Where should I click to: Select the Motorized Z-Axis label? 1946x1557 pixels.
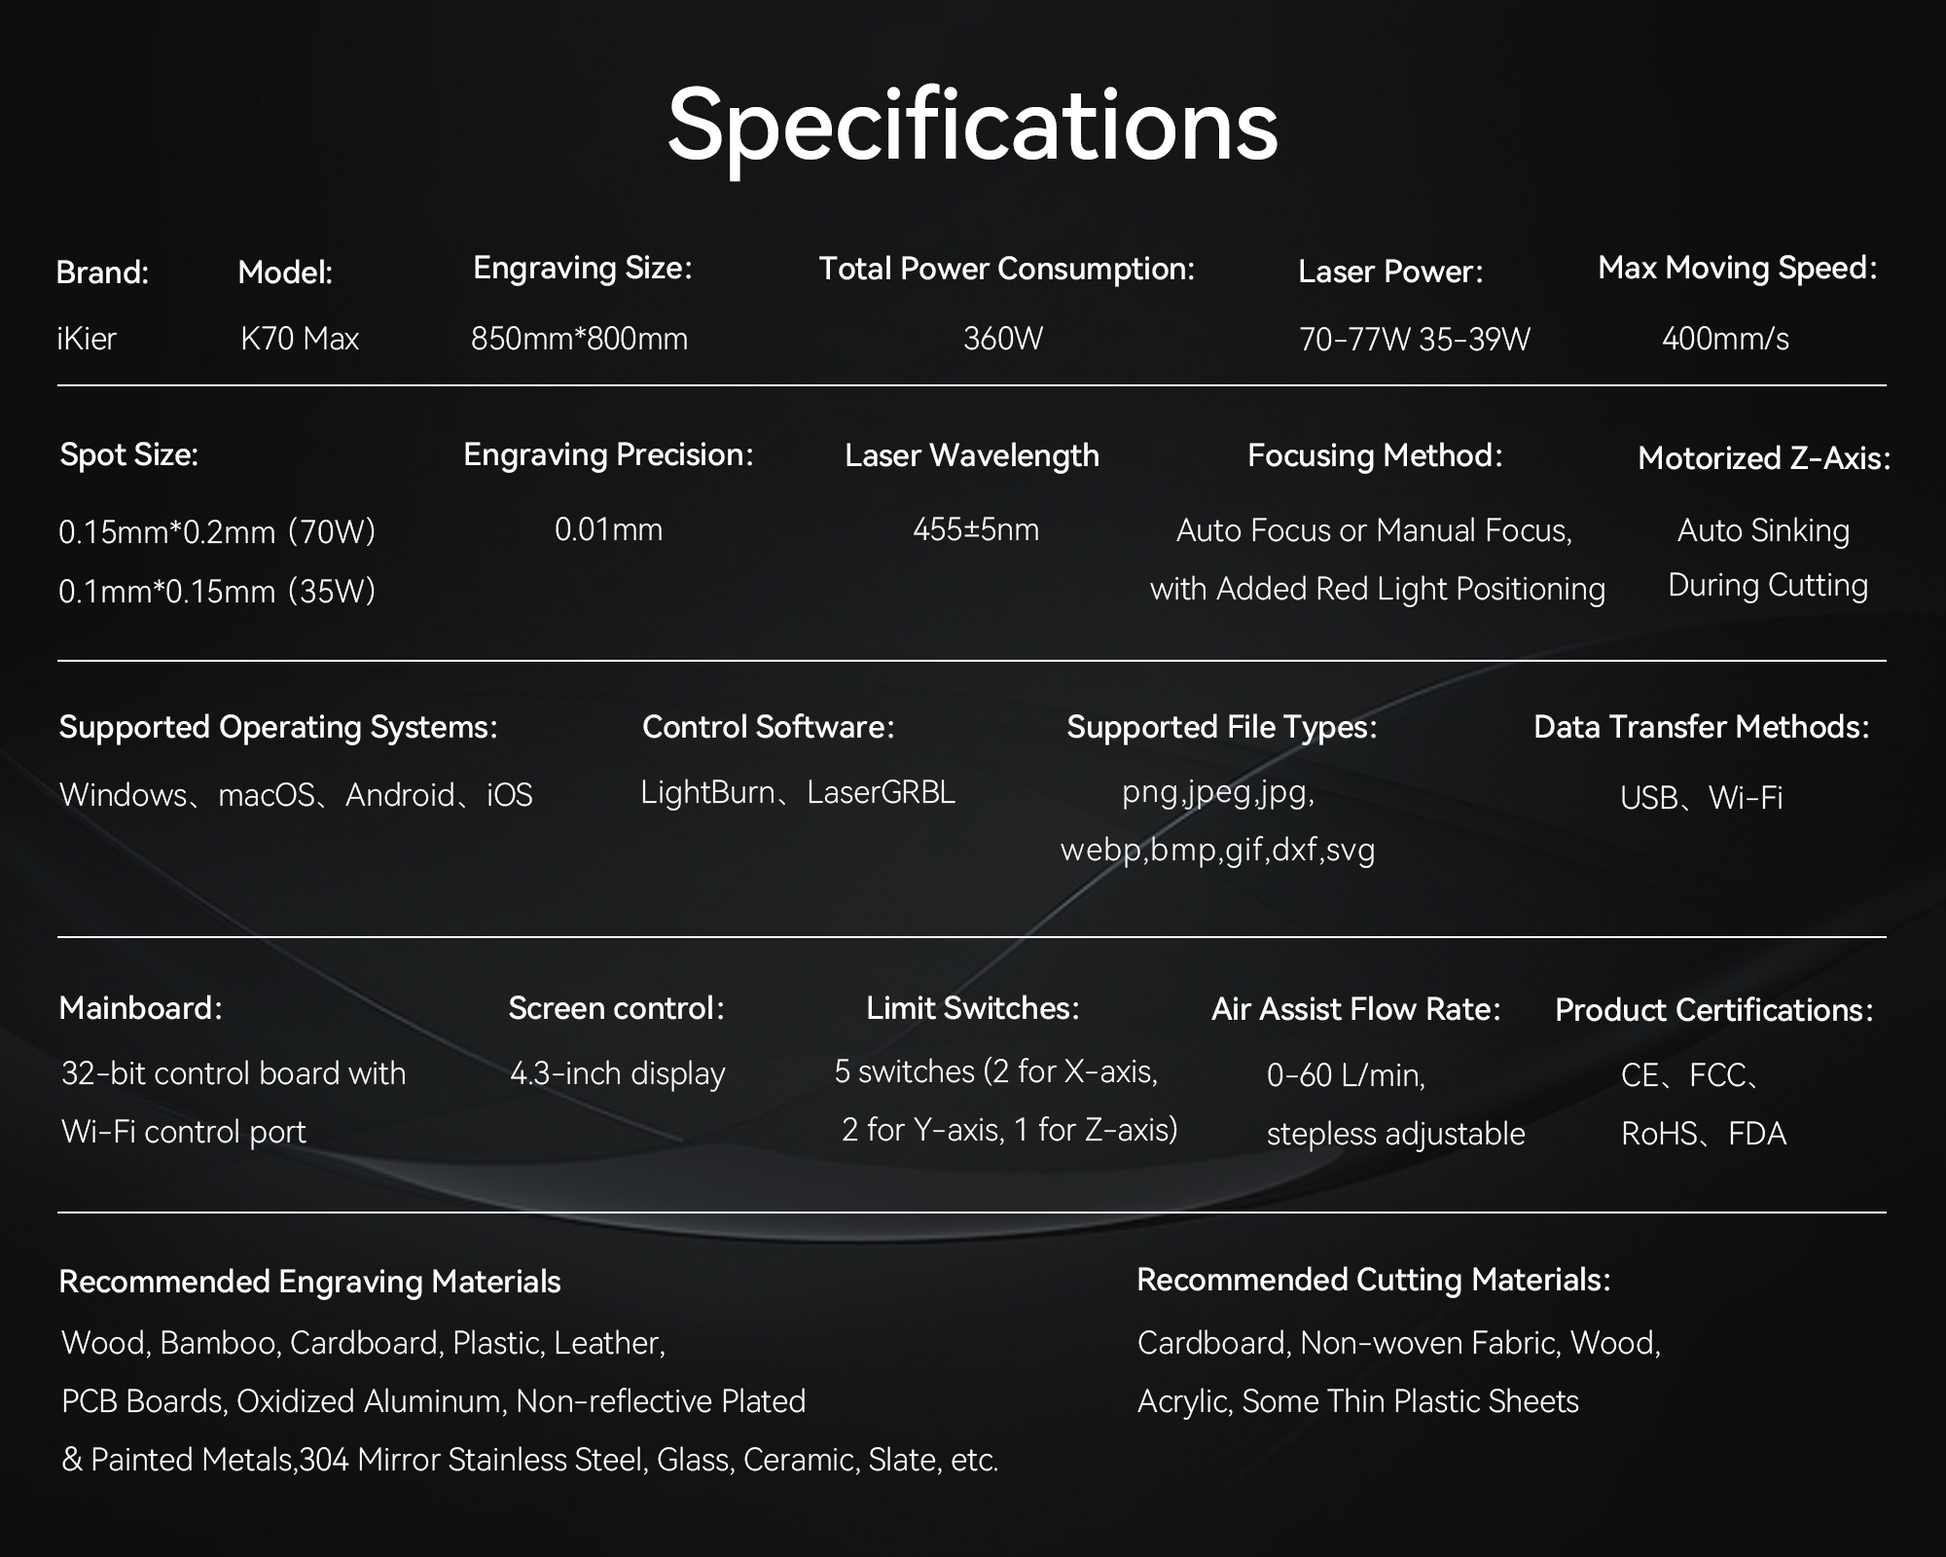tap(1764, 458)
